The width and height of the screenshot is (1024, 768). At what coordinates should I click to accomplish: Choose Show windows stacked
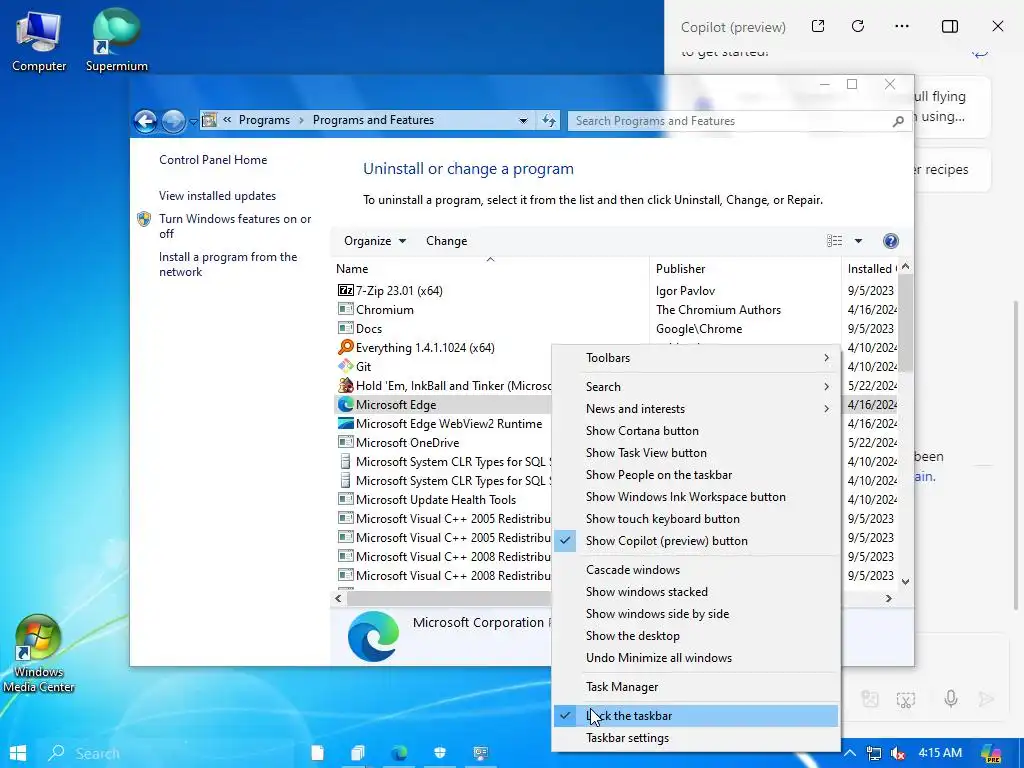point(696,592)
